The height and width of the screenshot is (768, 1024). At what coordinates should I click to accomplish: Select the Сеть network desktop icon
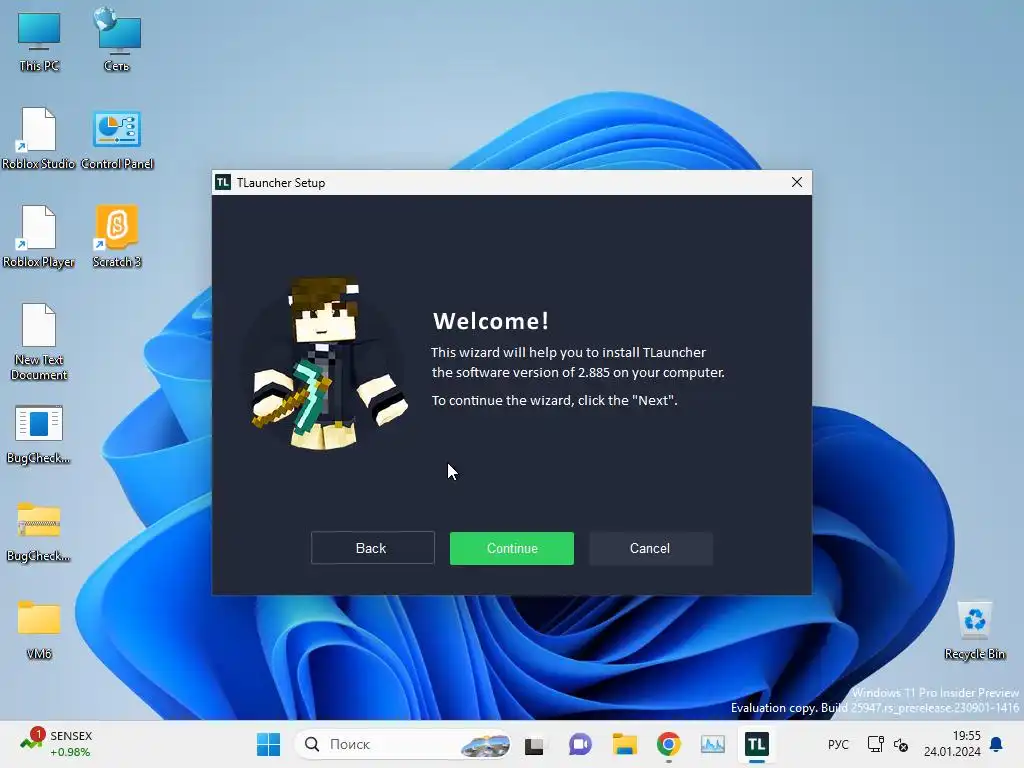pos(117,40)
